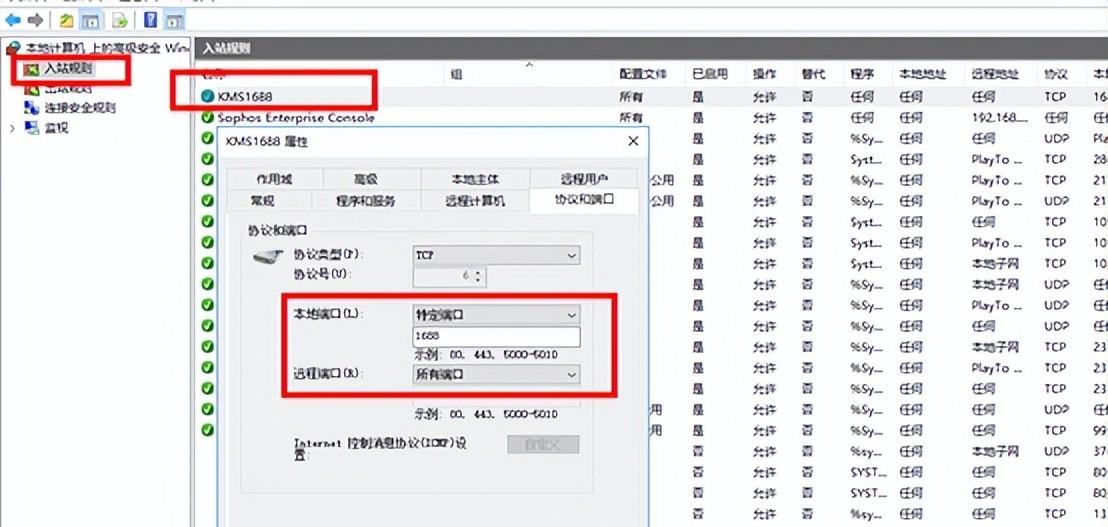Screen dimensions: 1108x527
Task: Switch to the 远程计算机 tab
Action: click(x=475, y=201)
